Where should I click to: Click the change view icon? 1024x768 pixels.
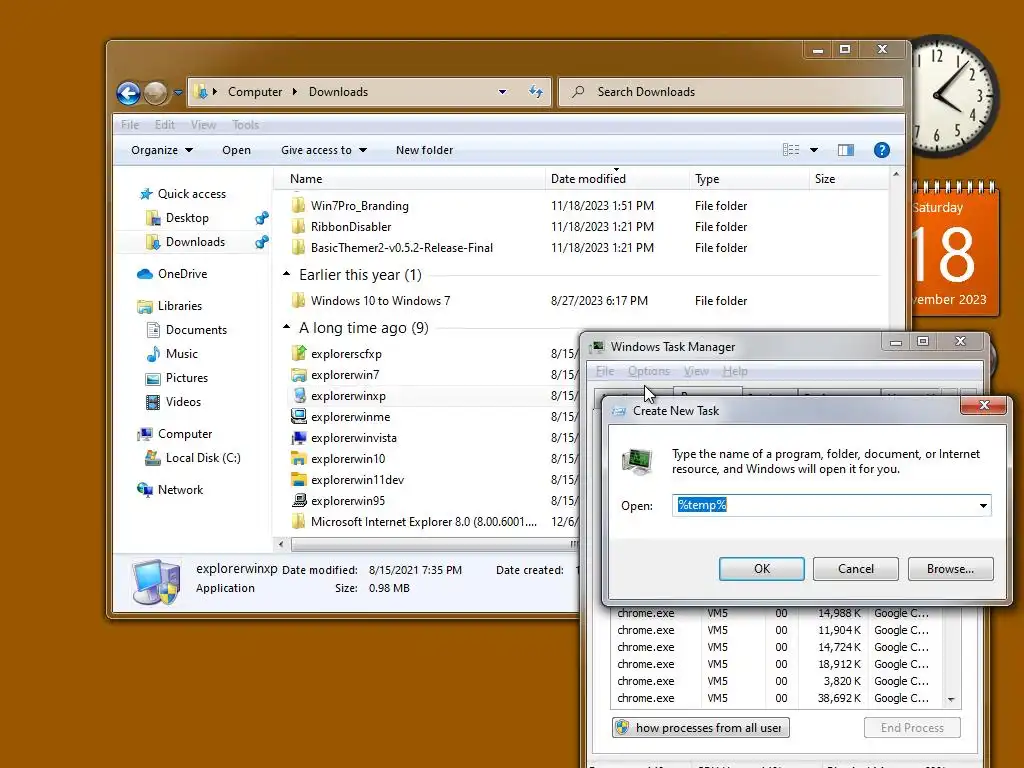[x=791, y=150]
